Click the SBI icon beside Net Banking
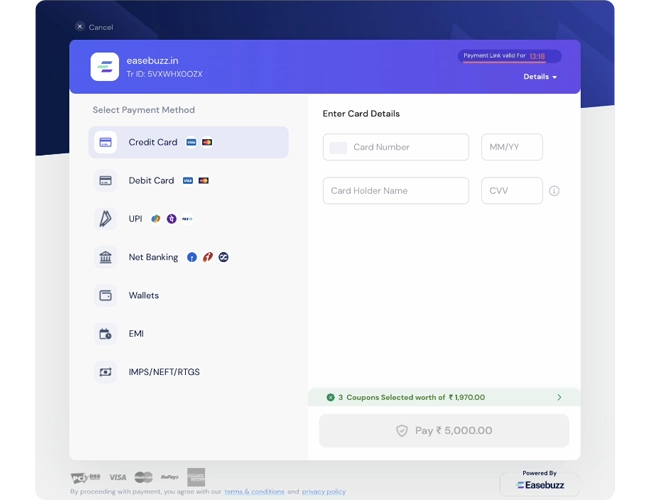 pos(192,257)
